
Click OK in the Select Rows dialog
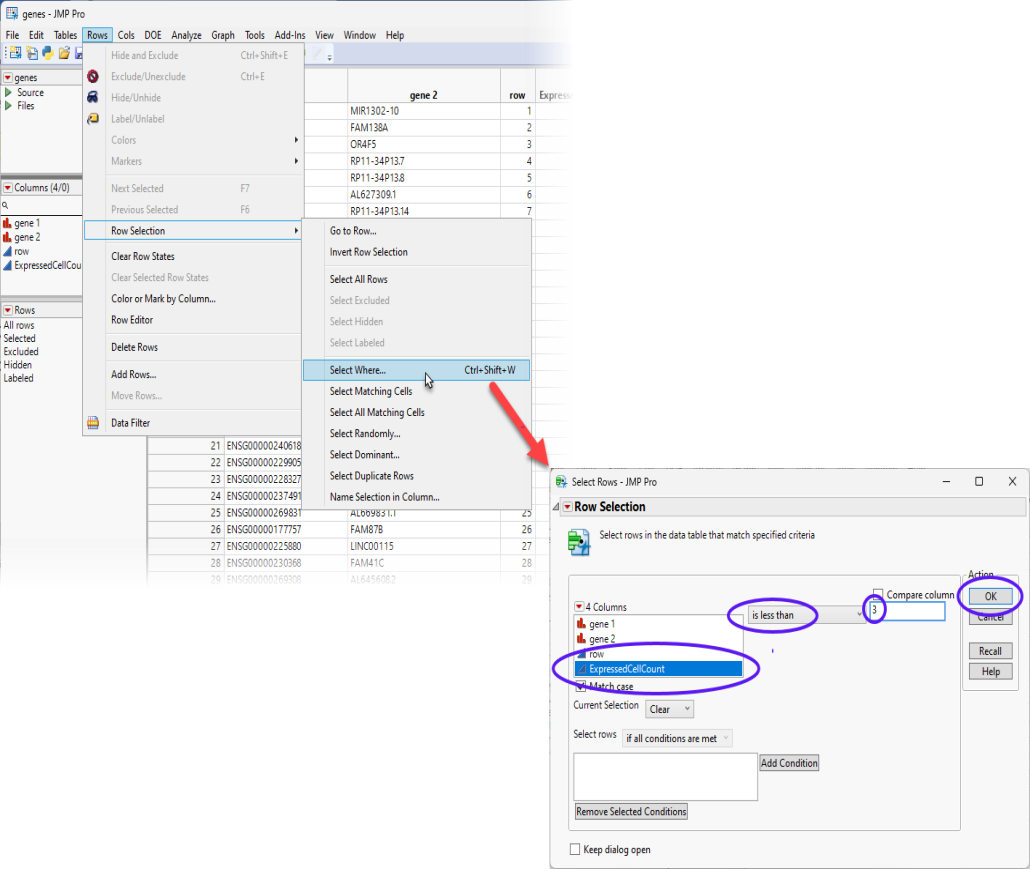tap(991, 596)
